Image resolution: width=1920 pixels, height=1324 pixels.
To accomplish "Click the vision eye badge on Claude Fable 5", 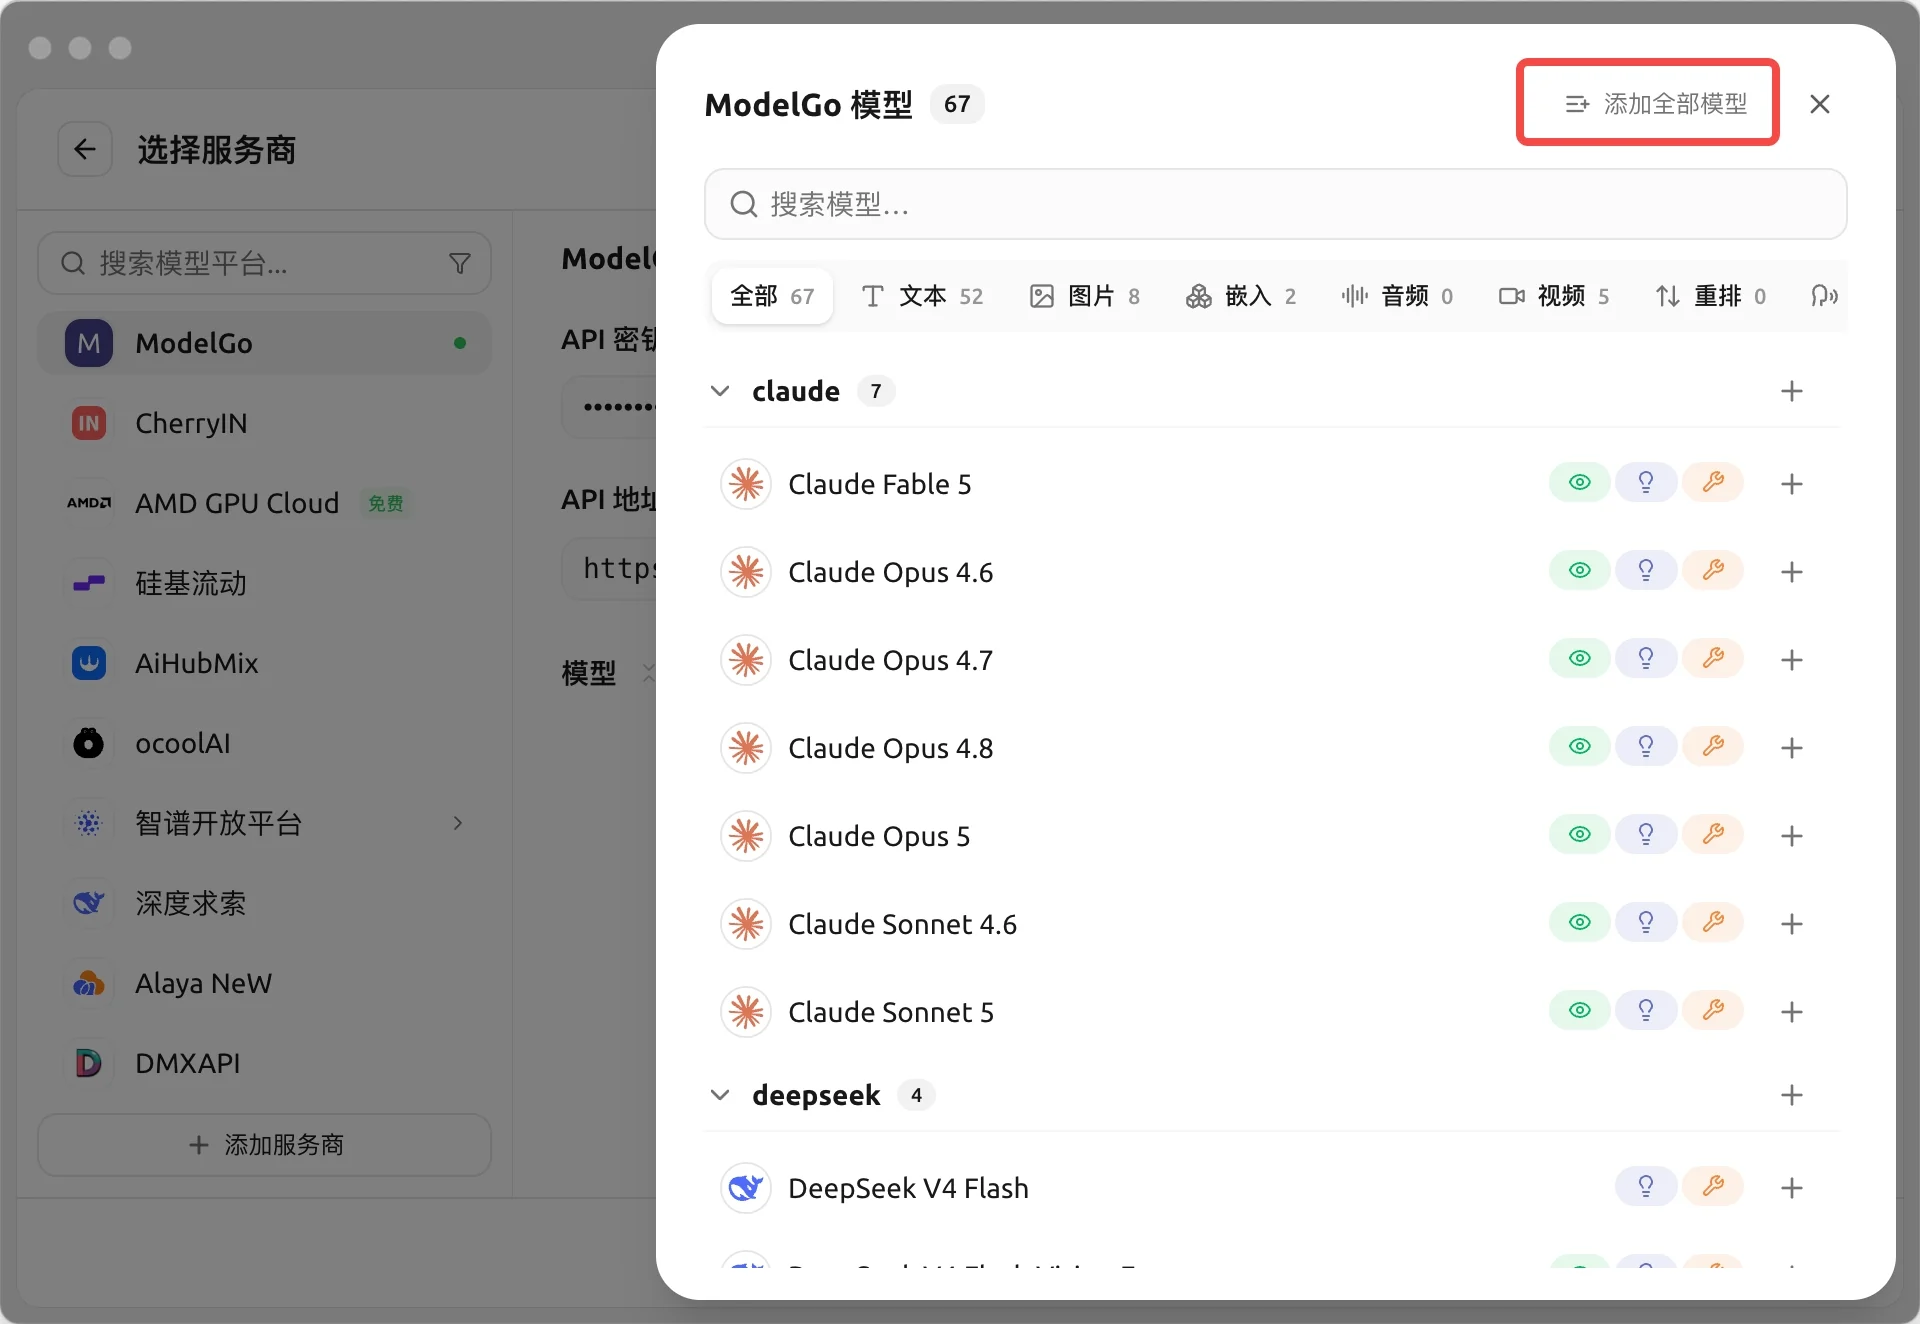I will 1579,482.
